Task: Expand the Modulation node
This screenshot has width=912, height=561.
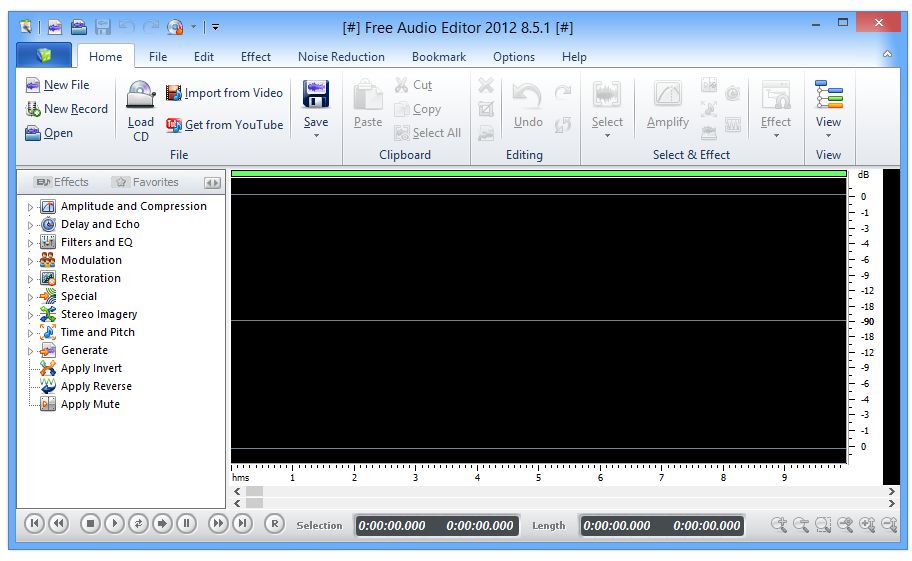Action: pos(30,261)
